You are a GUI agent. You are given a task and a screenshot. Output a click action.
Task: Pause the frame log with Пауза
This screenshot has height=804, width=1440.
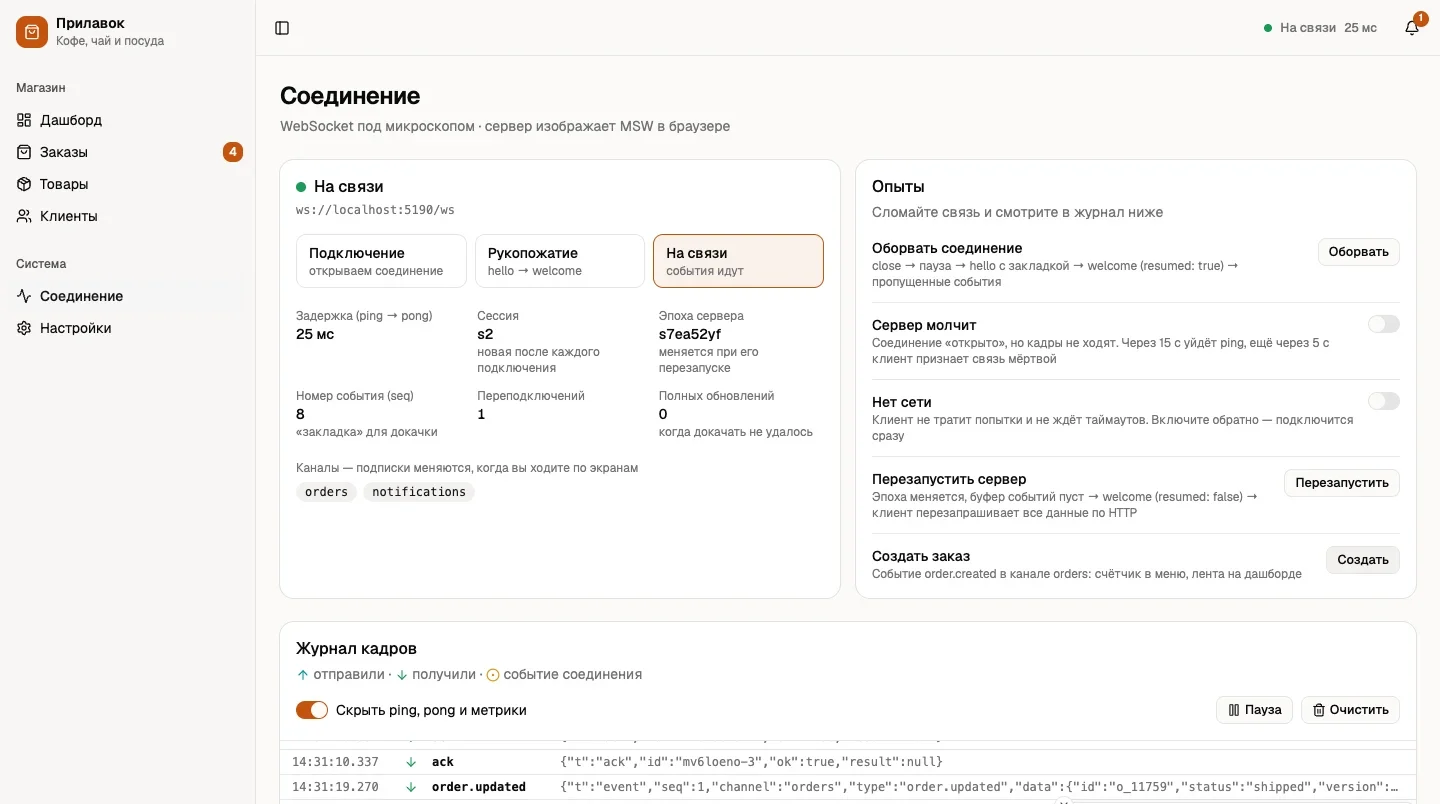1255,710
